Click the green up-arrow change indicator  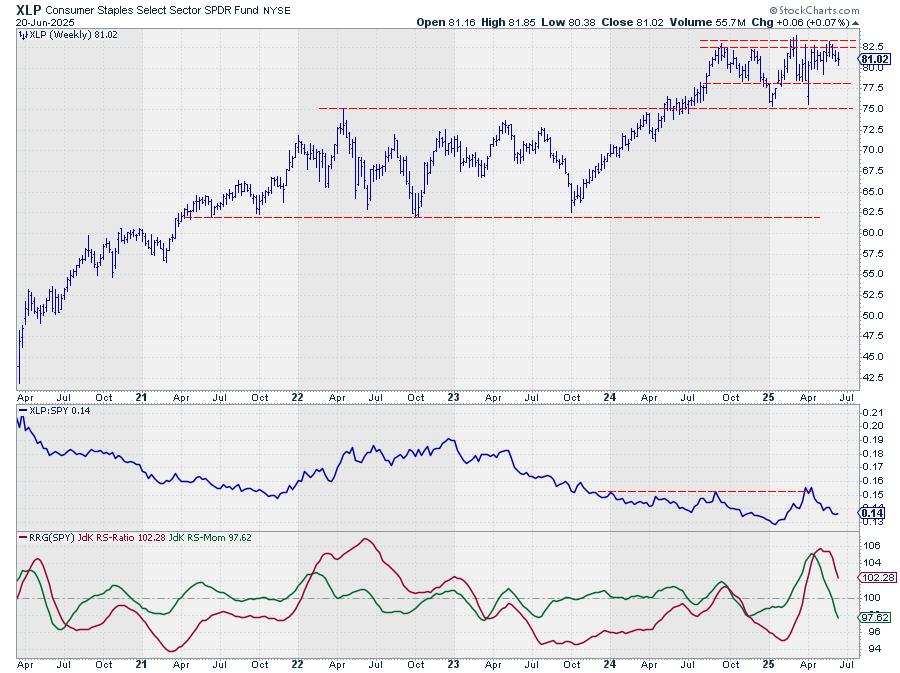[x=856, y=23]
